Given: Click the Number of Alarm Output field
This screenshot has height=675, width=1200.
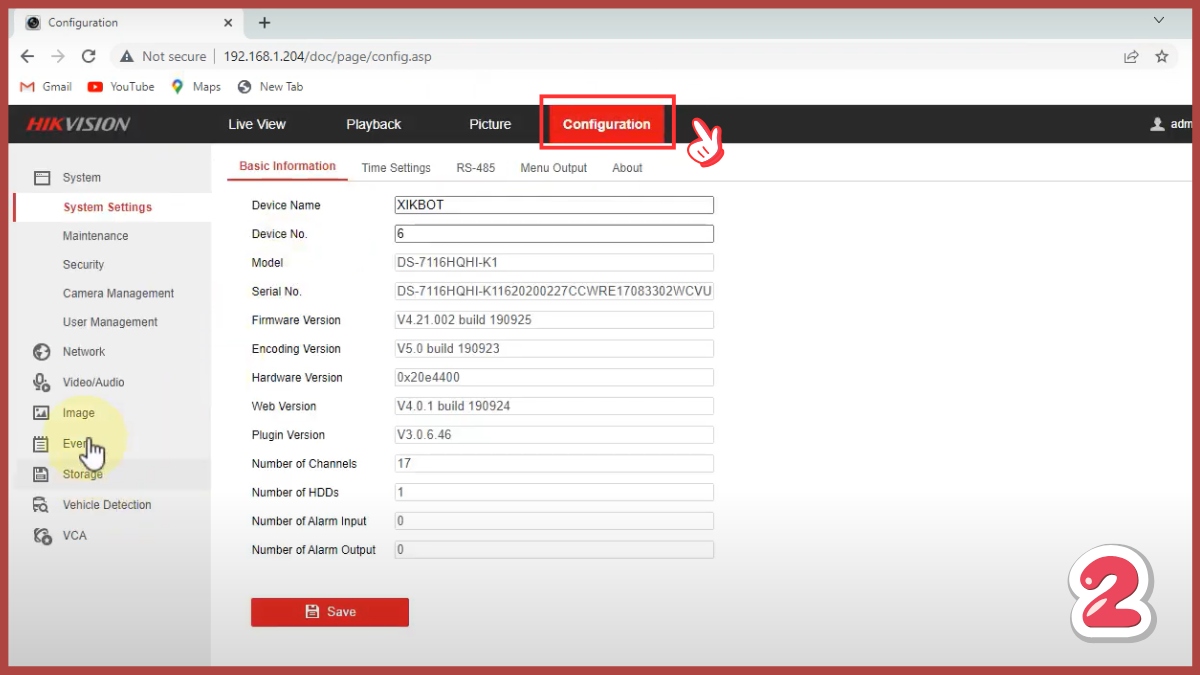Looking at the screenshot, I should [554, 550].
